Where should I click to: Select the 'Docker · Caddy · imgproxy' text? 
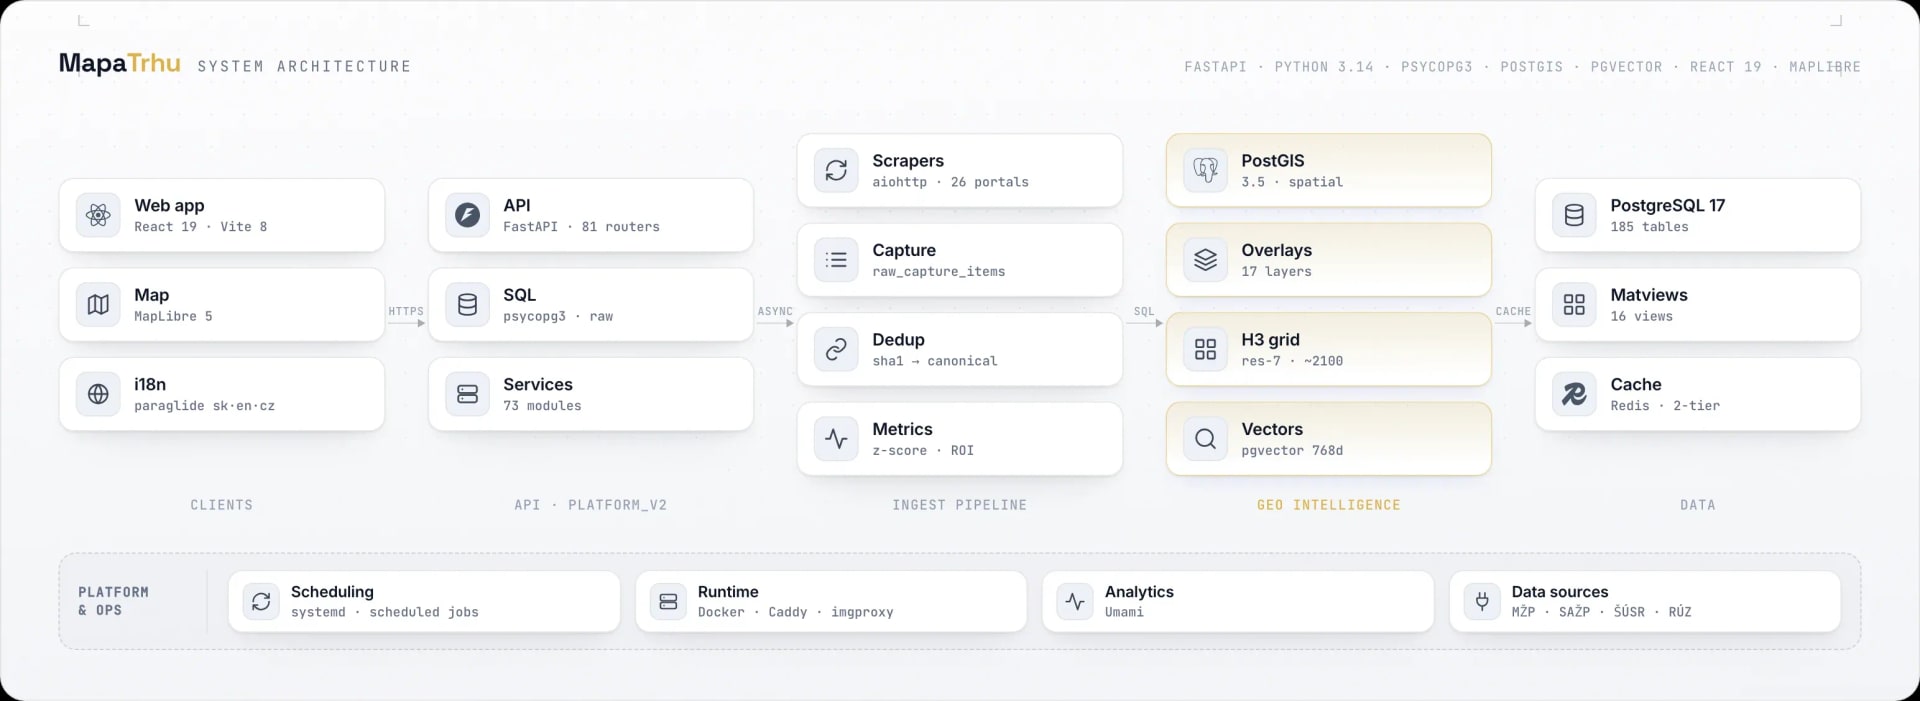point(795,612)
